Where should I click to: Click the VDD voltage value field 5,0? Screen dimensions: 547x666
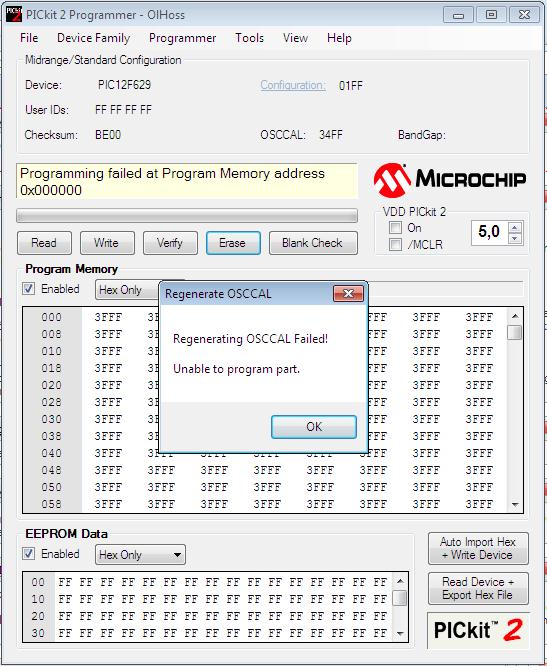coord(490,232)
